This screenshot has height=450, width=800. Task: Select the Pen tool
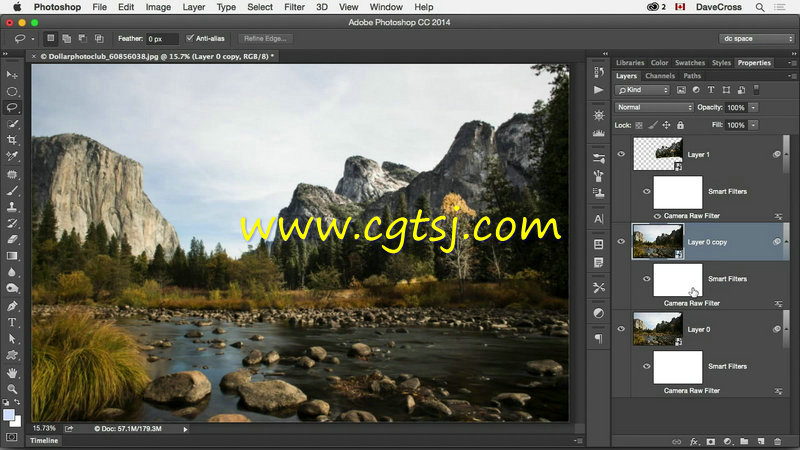point(12,306)
